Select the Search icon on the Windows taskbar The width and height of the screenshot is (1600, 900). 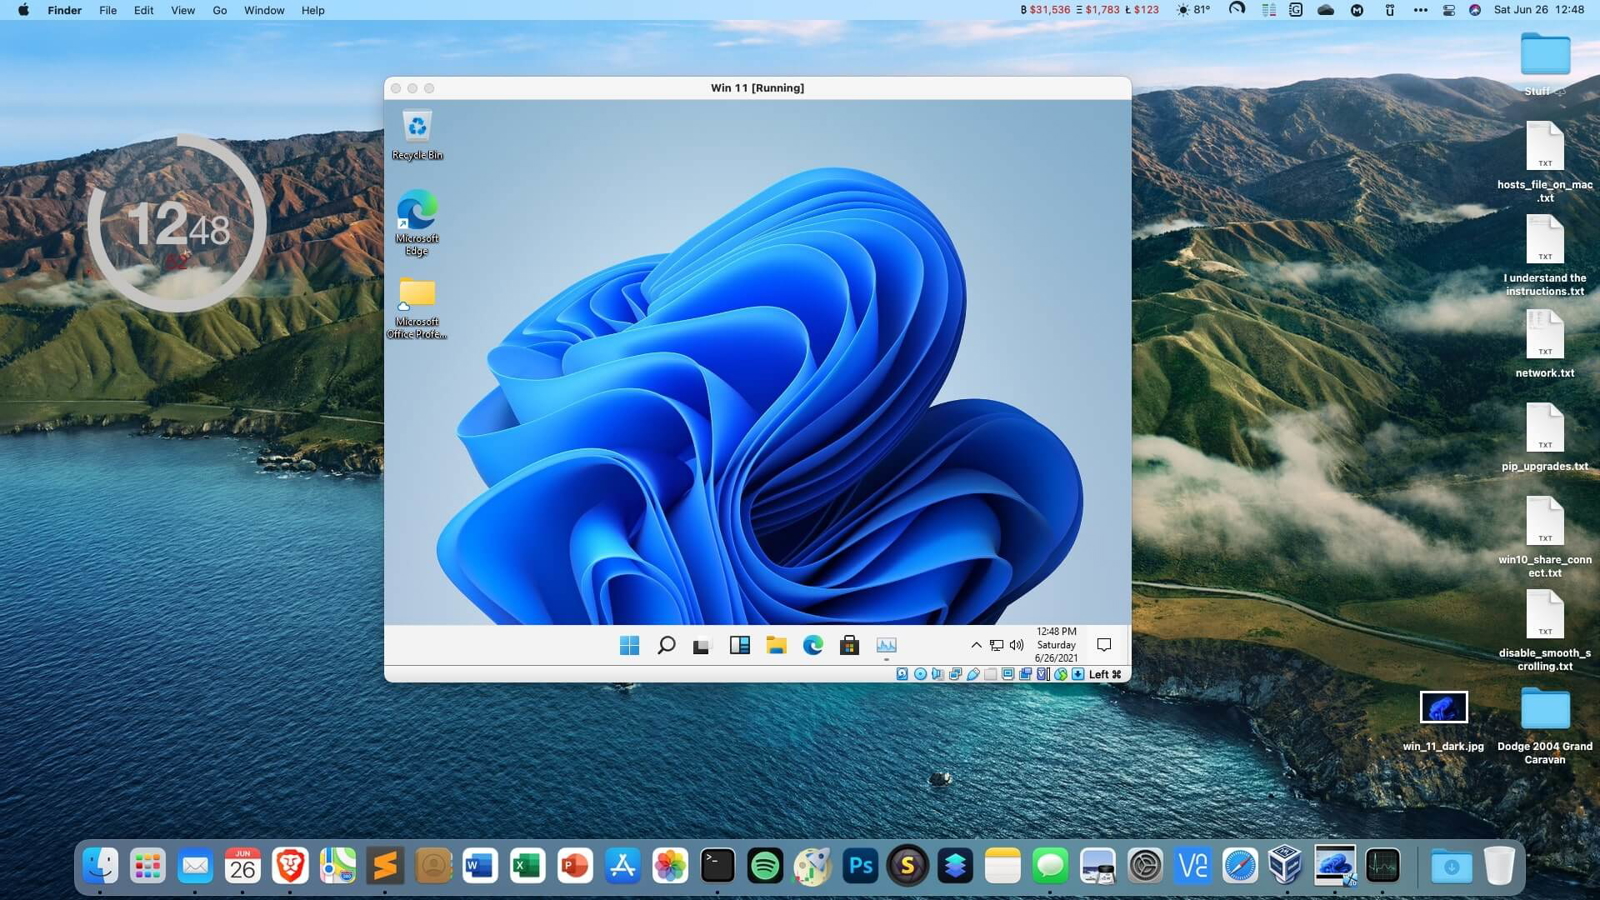665,645
